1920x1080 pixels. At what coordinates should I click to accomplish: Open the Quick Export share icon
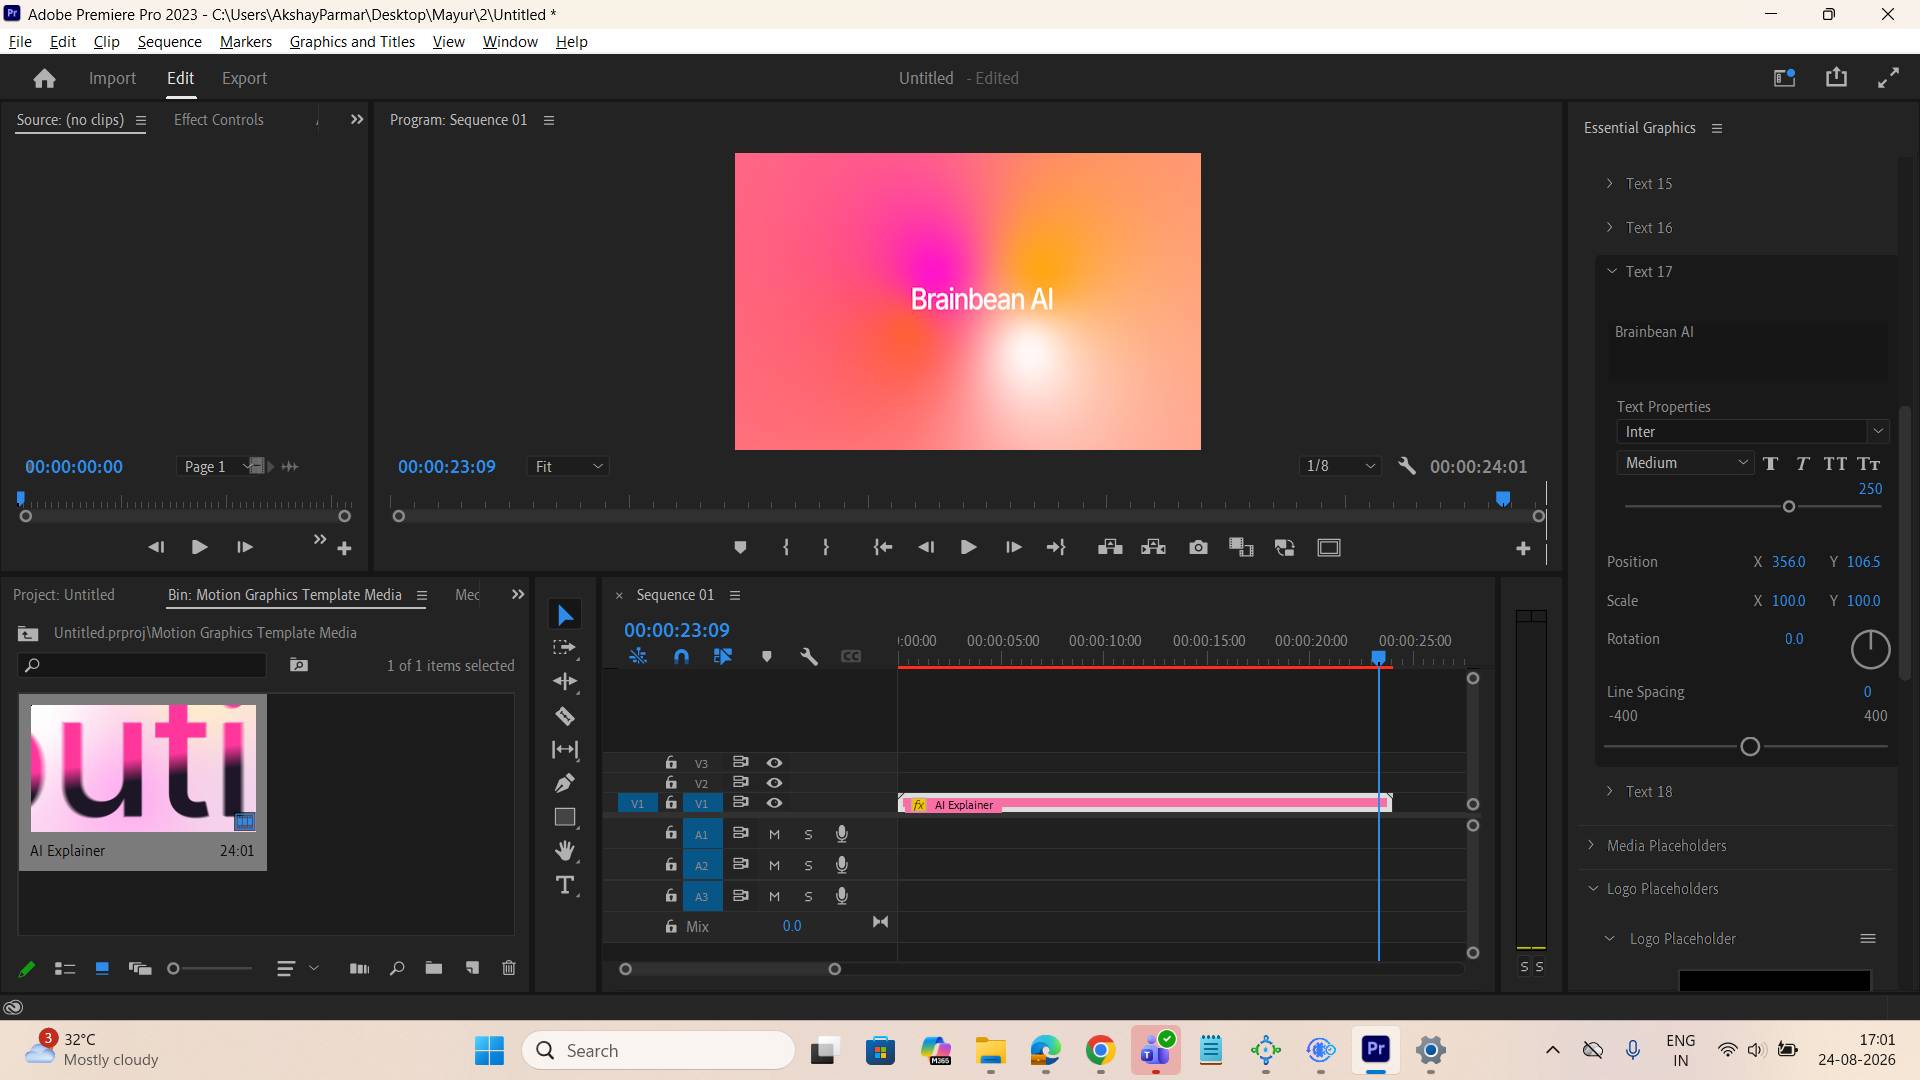(1836, 77)
